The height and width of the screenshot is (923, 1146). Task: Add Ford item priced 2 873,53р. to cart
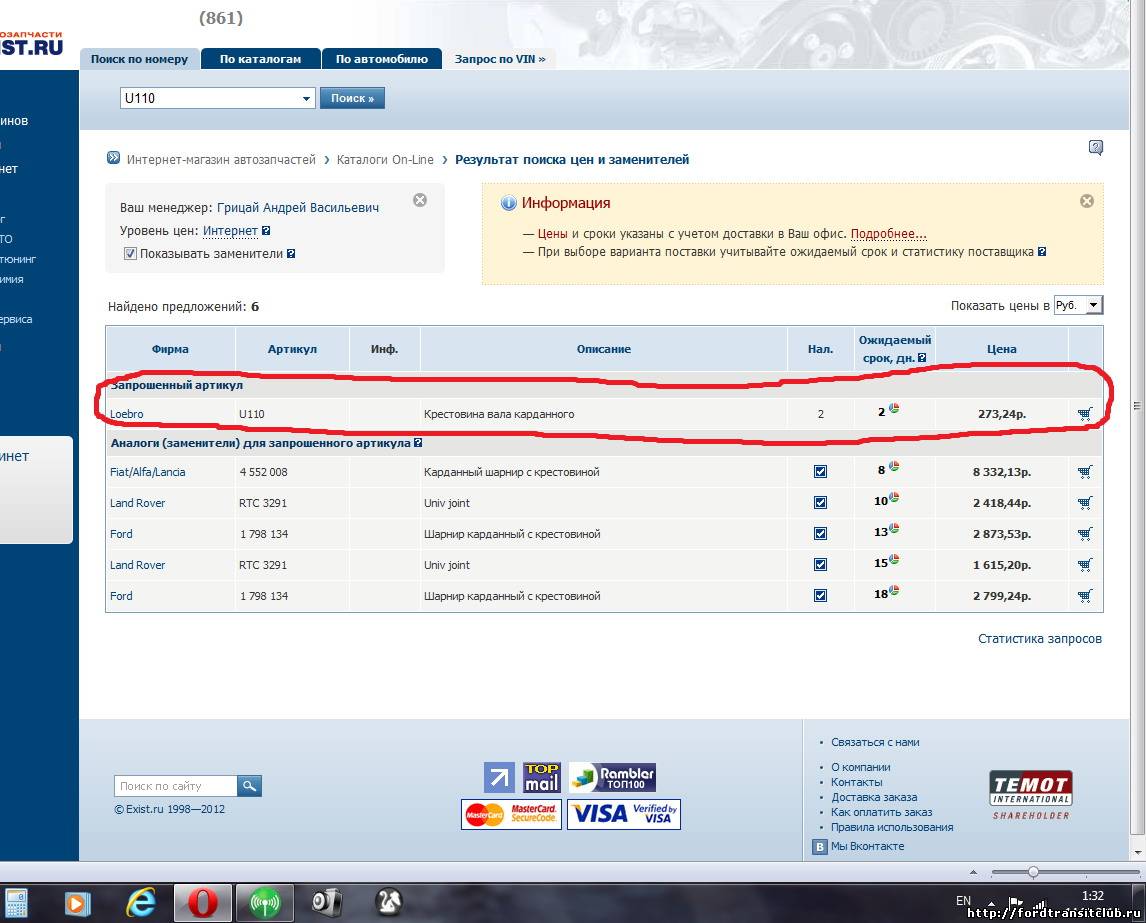tap(1085, 534)
